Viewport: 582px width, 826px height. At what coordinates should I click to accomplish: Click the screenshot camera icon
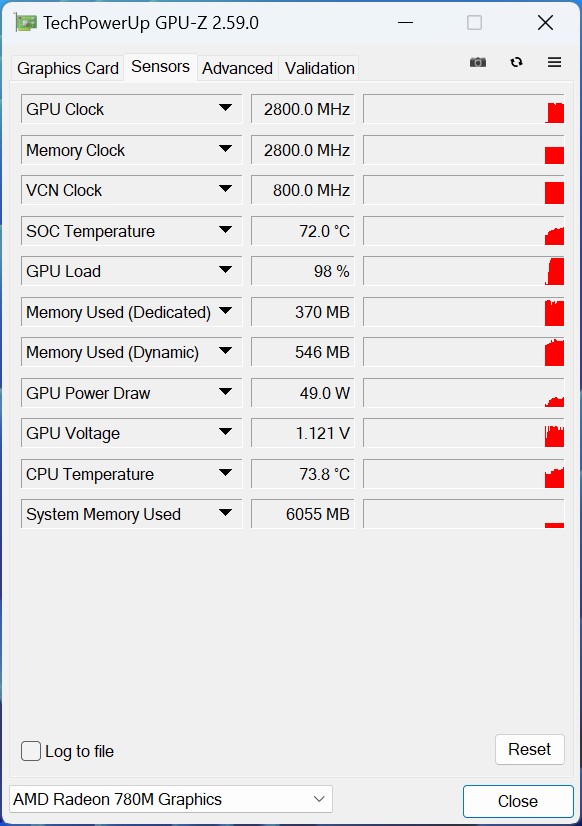click(x=478, y=62)
